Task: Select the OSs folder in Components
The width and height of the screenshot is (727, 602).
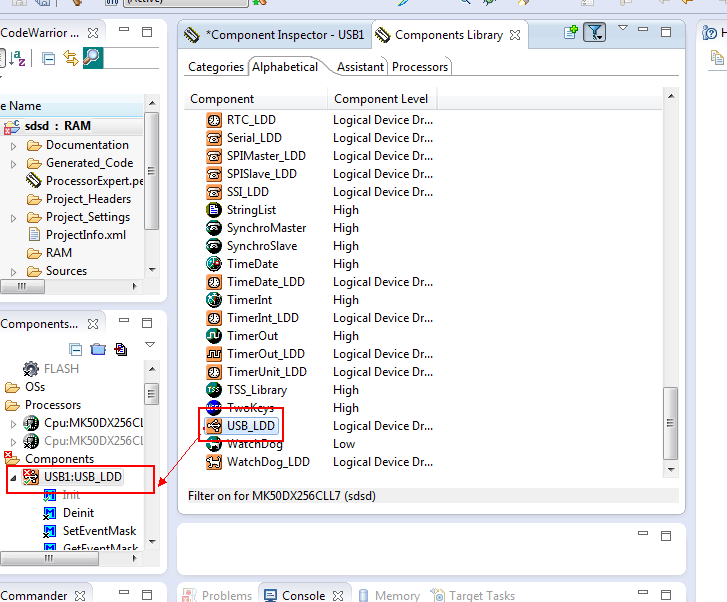Action: [x=25, y=387]
